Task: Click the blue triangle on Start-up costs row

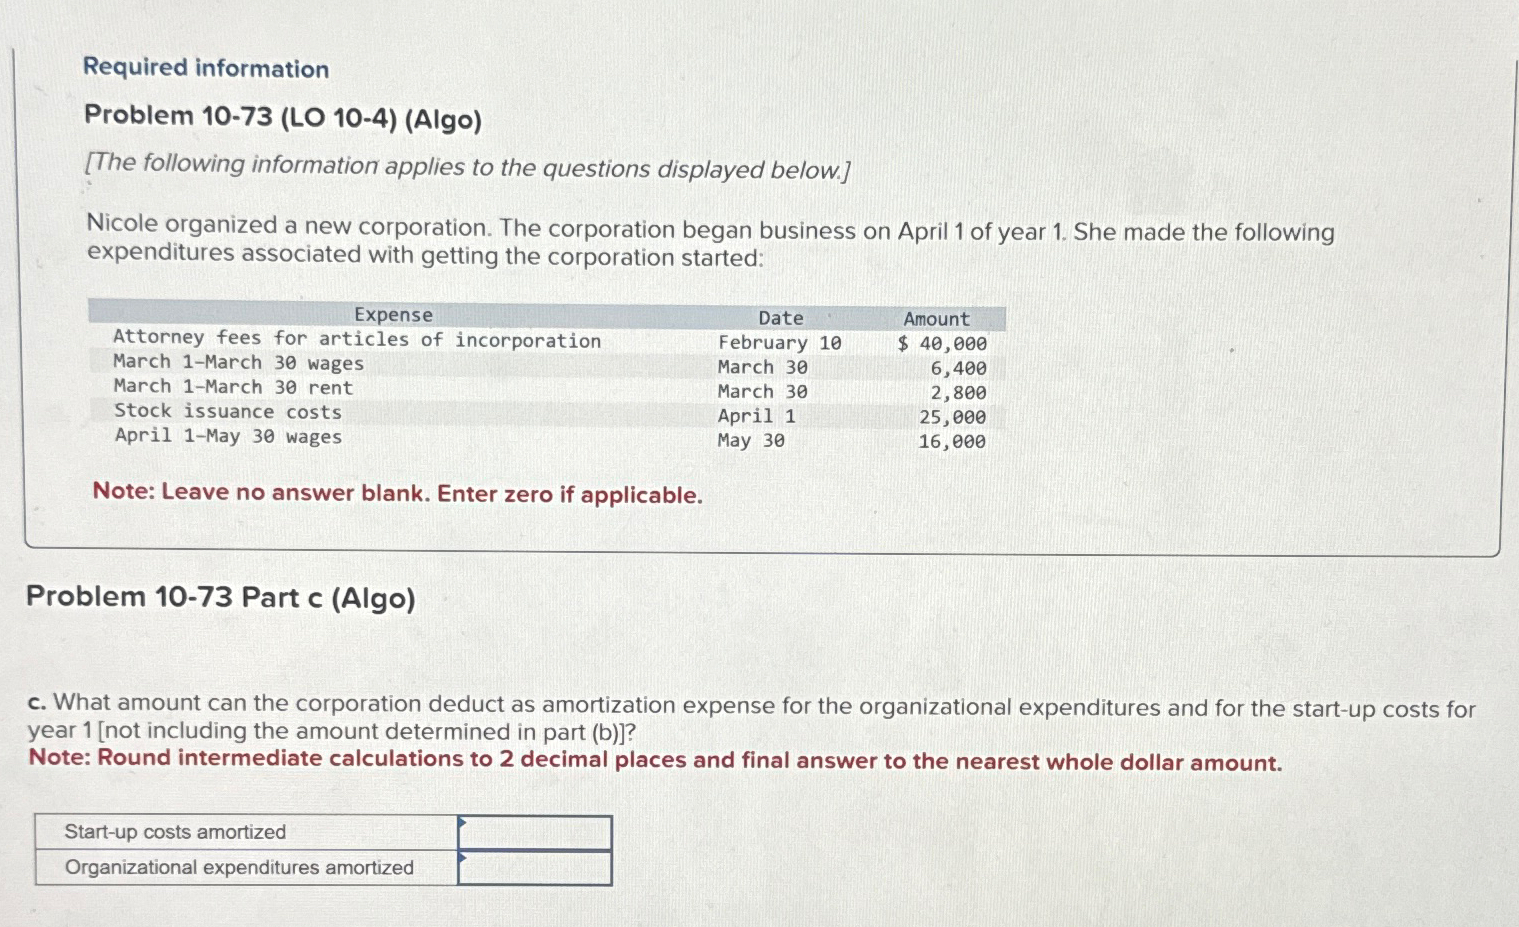Action: 461,823
